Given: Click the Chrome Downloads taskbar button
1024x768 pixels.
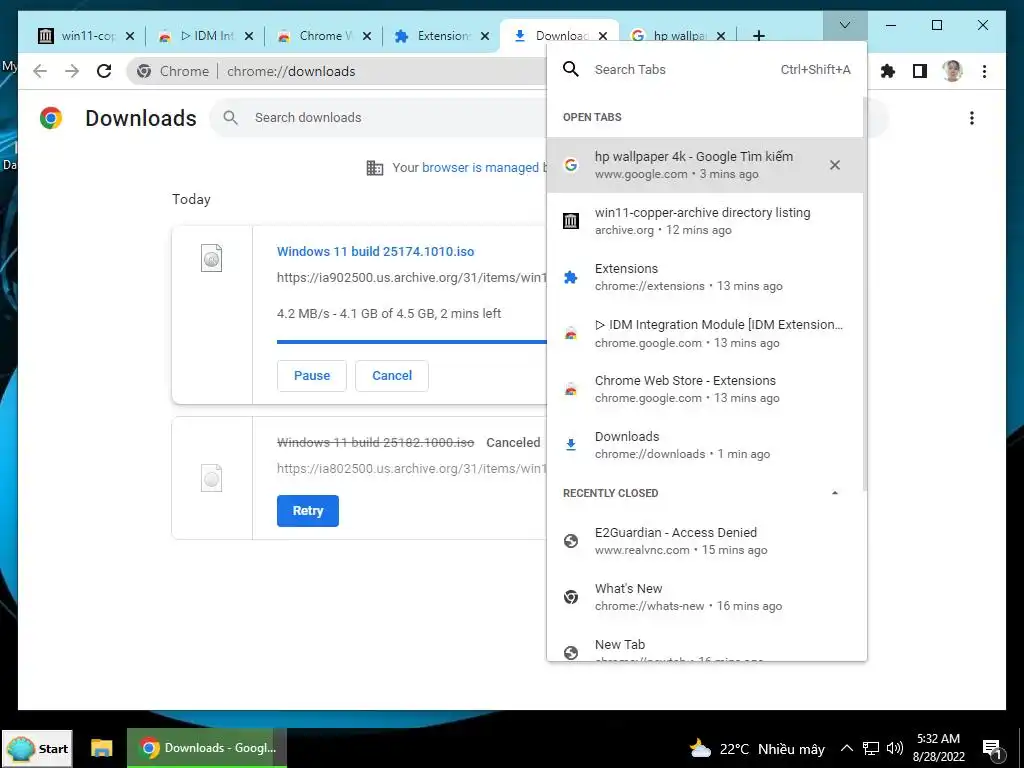Looking at the screenshot, I should [x=207, y=748].
